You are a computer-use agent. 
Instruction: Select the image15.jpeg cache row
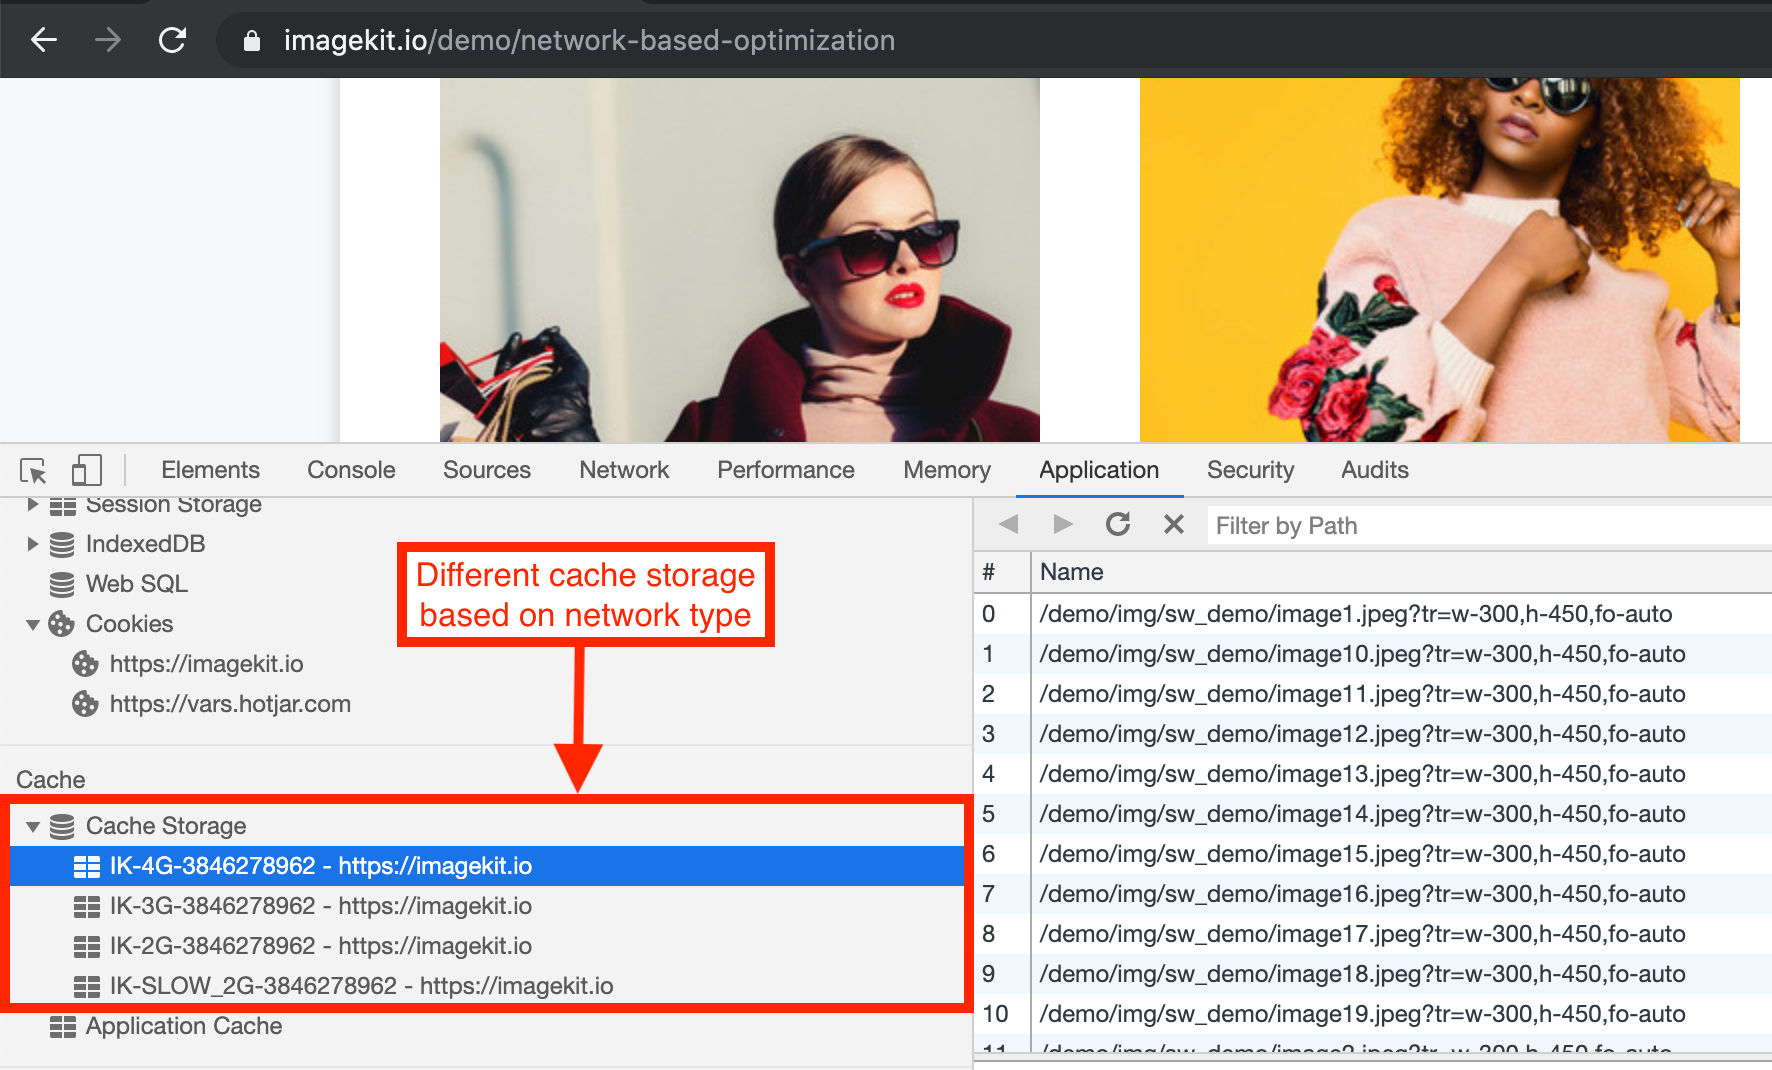click(x=1373, y=854)
